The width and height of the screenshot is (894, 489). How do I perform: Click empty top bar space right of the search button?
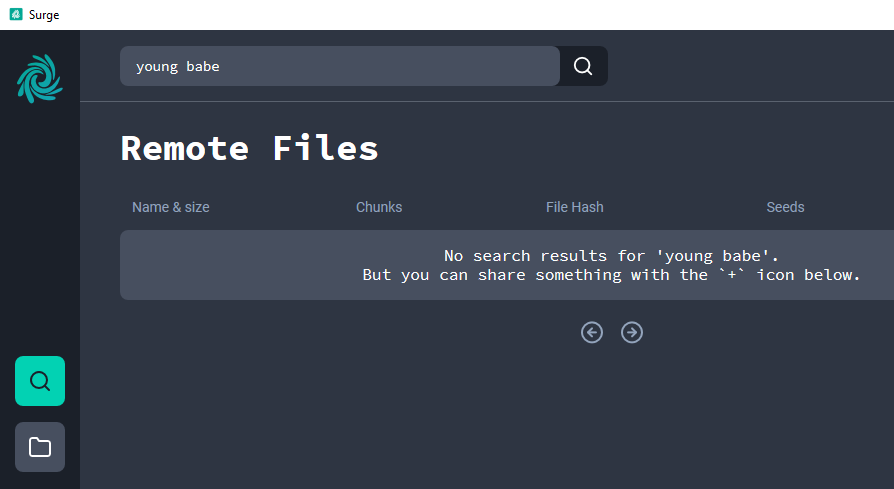[x=750, y=66]
